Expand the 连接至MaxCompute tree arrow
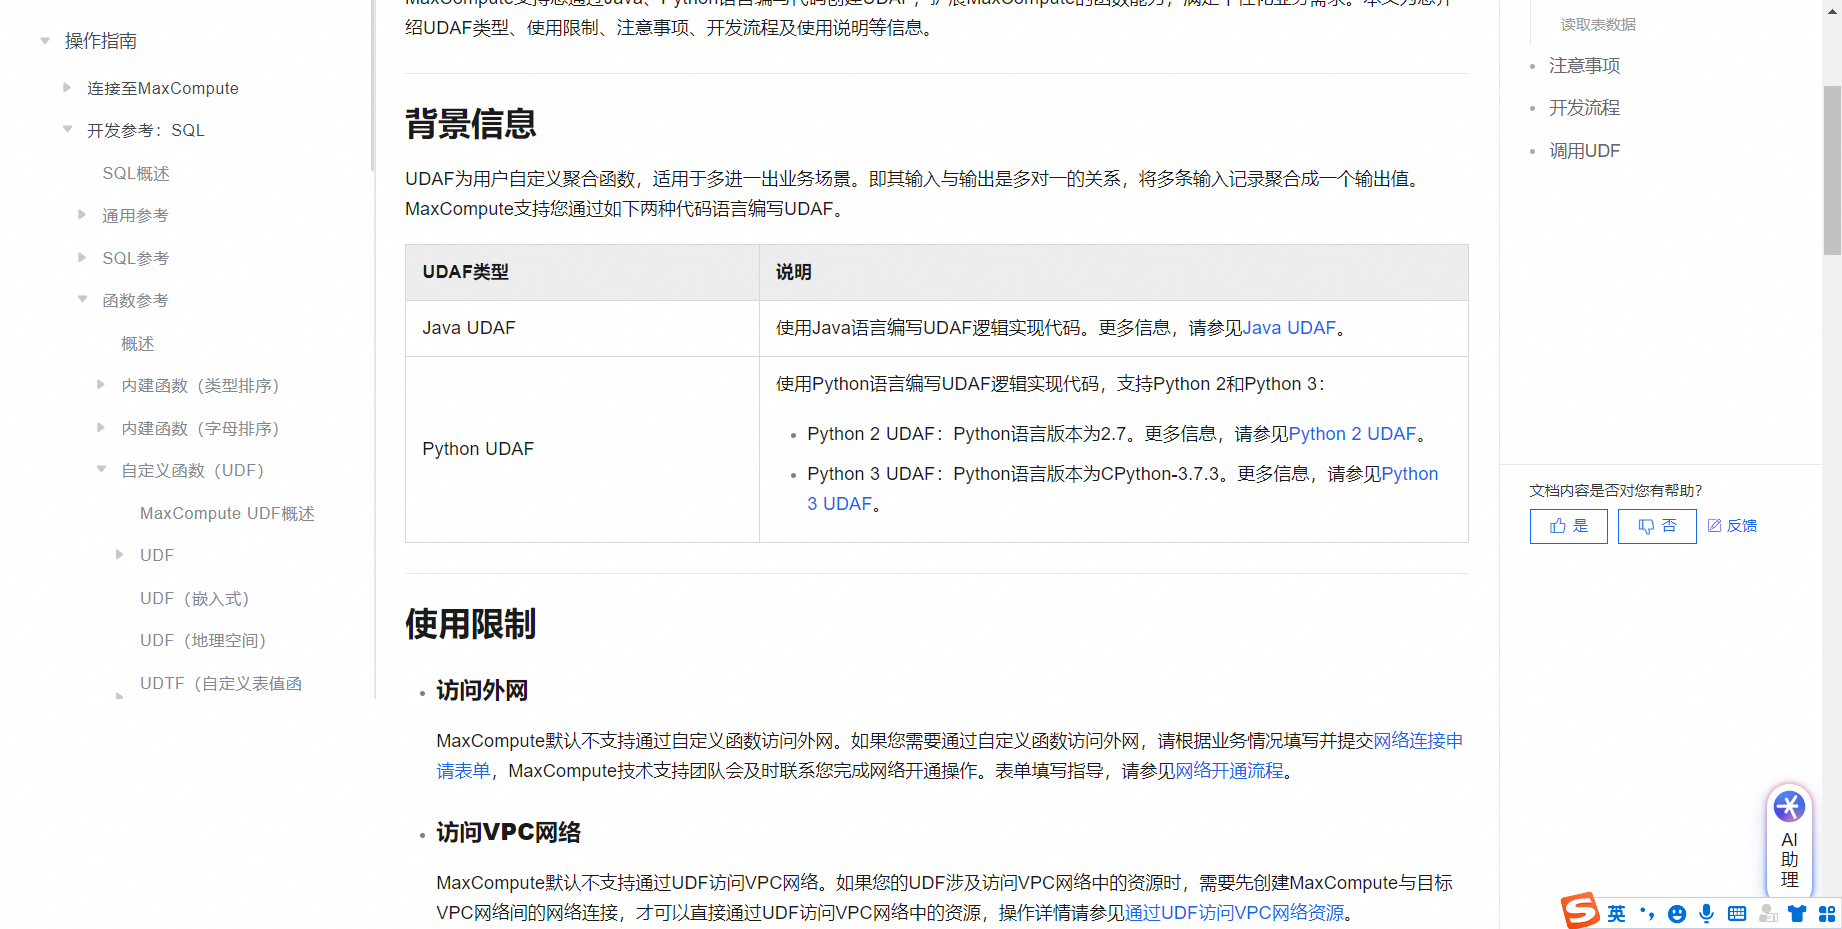Screen dimensions: 1842x929 pyautogui.click(x=67, y=88)
